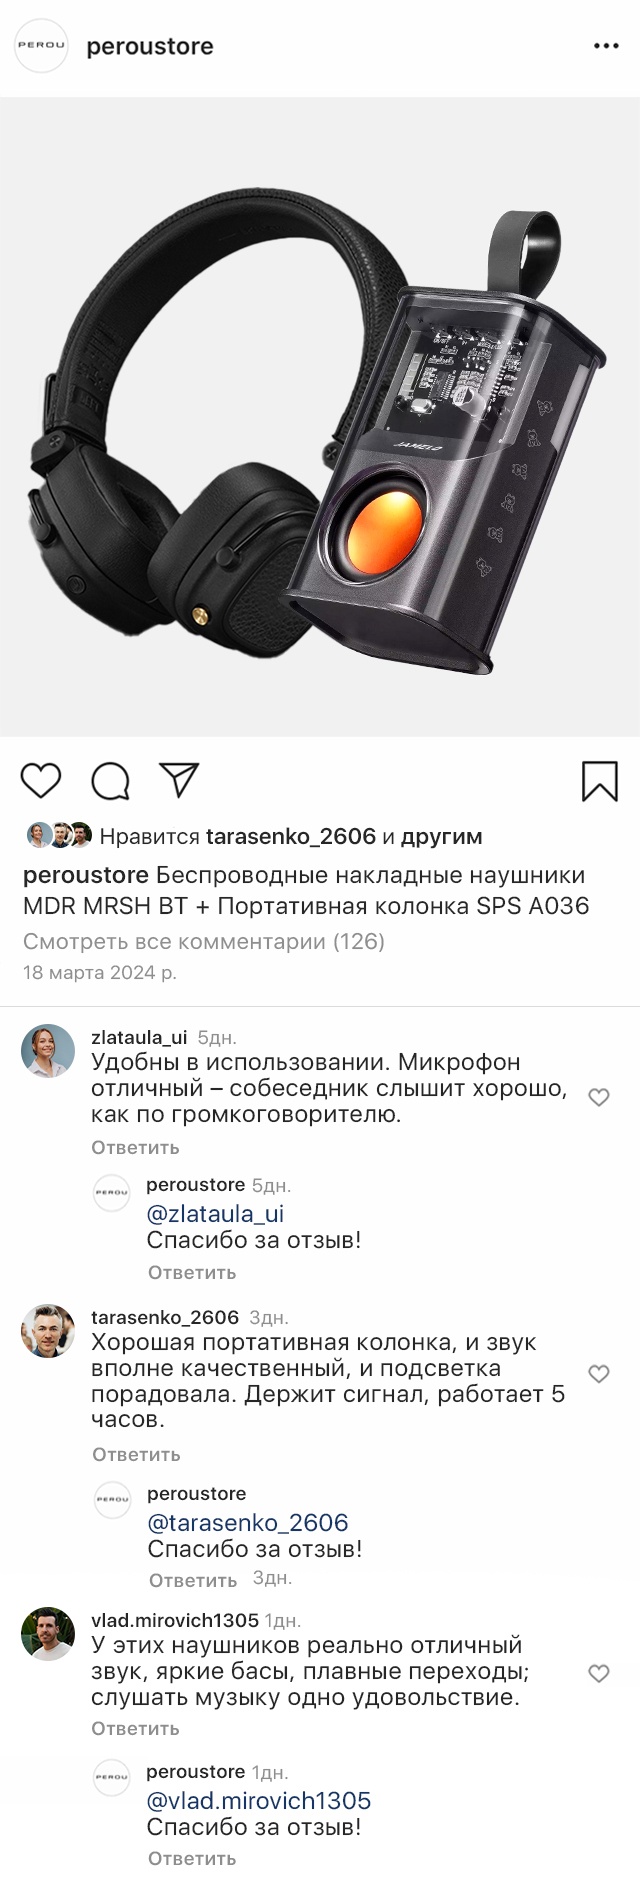Open comments via speech bubble icon
Image resolution: width=640 pixels, height=1892 pixels.
(x=111, y=781)
